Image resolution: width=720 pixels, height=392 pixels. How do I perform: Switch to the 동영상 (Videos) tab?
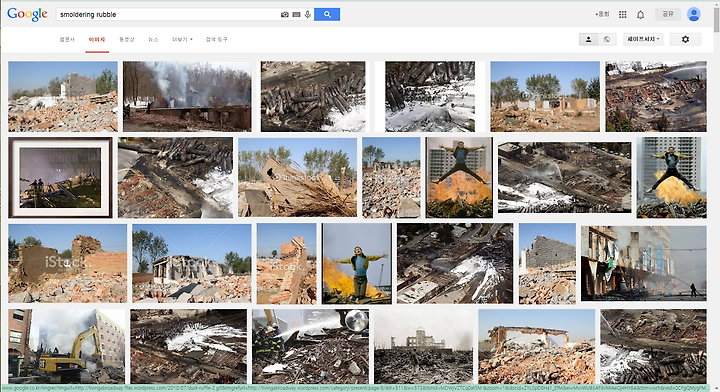pos(127,39)
